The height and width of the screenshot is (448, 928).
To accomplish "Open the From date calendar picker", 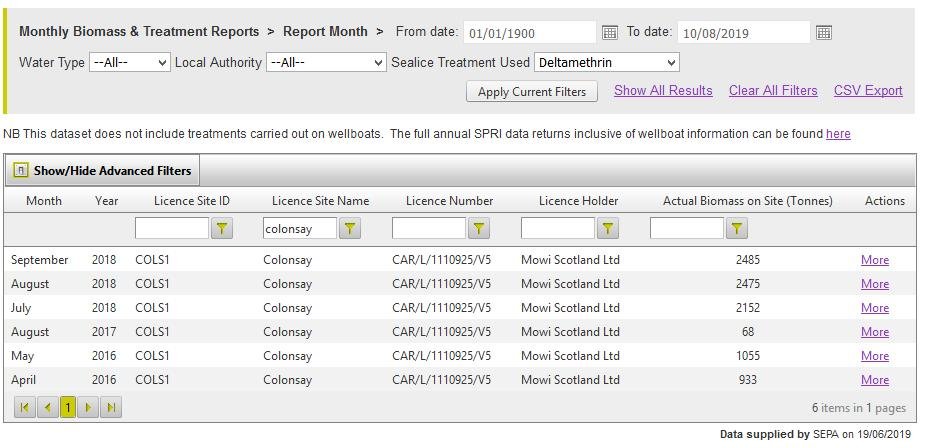I will click(x=610, y=33).
